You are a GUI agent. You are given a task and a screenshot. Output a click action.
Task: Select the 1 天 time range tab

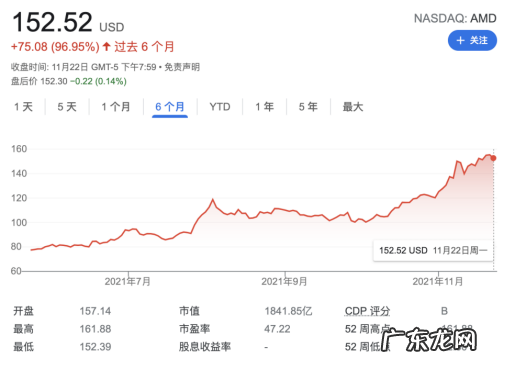(23, 107)
